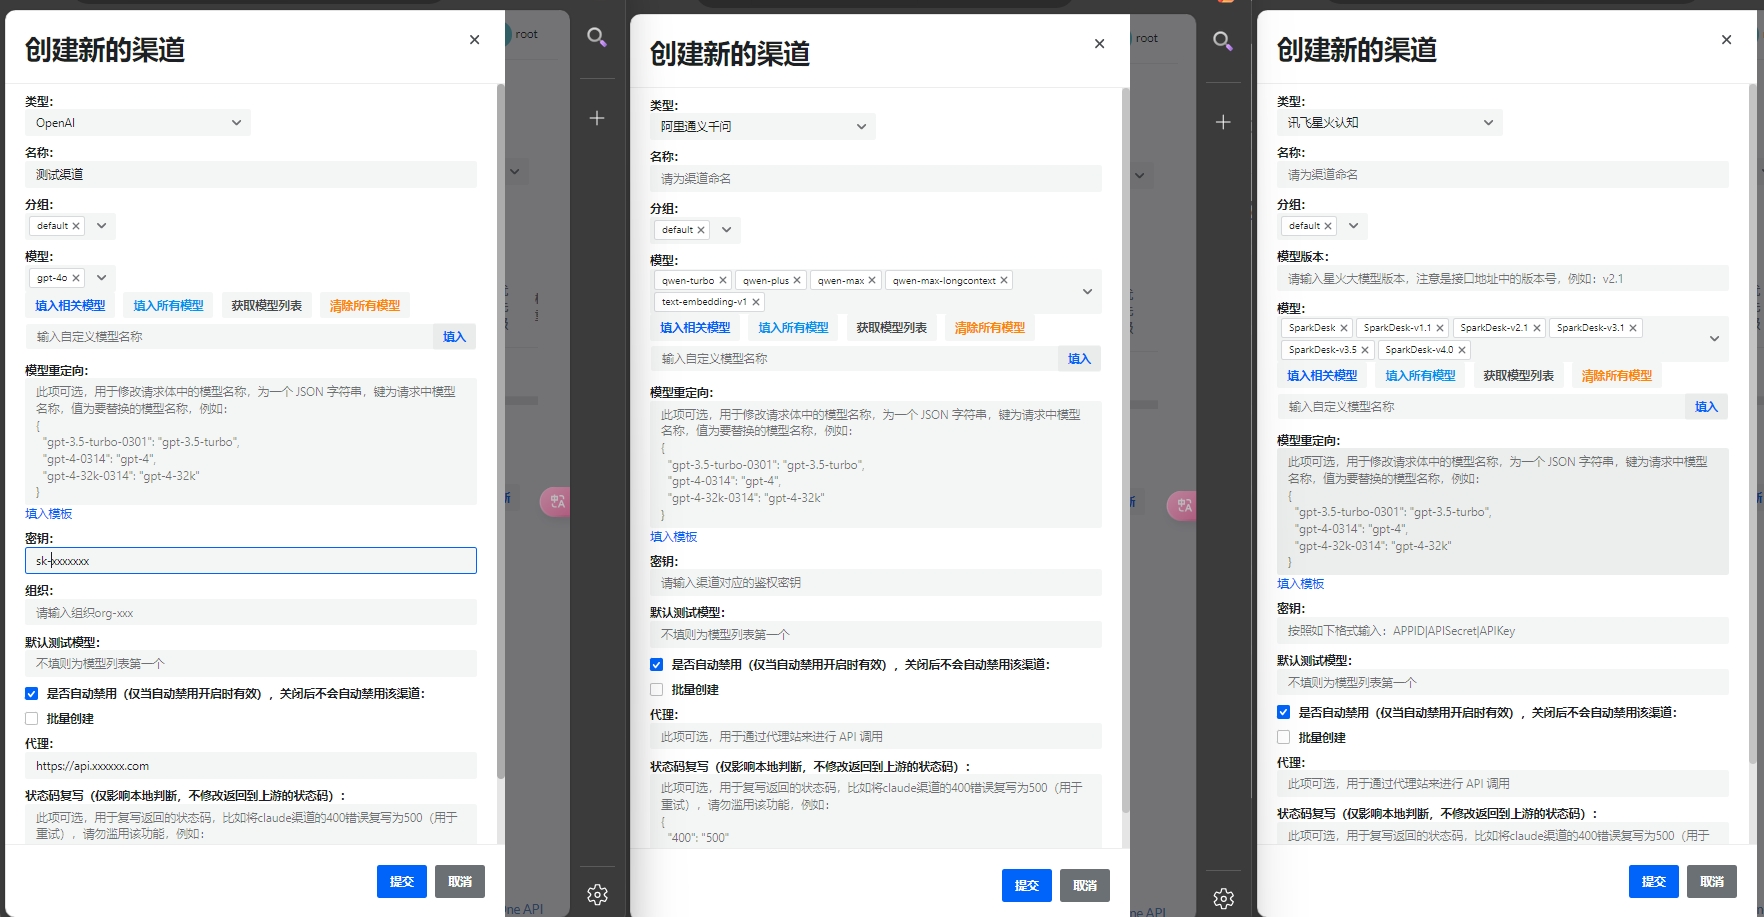Click the pink translate bubble beside OpenAI dialog
The width and height of the screenshot is (1764, 917).
click(x=555, y=502)
